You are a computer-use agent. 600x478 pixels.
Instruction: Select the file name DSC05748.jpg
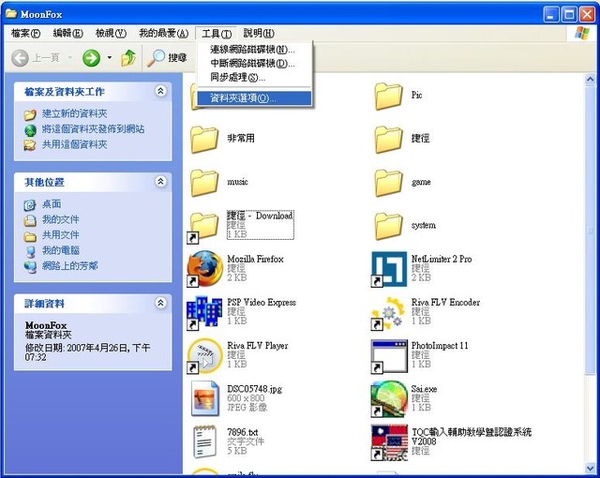(254, 389)
